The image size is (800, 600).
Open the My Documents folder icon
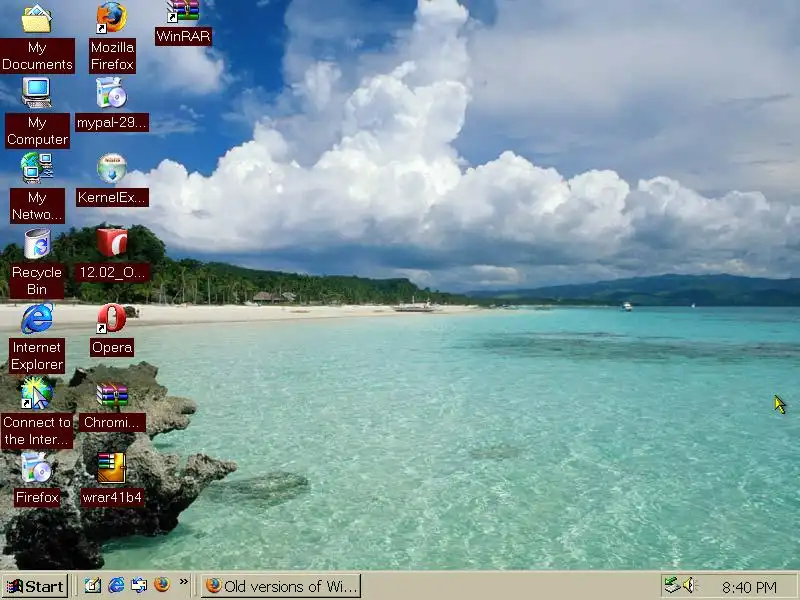(37, 19)
